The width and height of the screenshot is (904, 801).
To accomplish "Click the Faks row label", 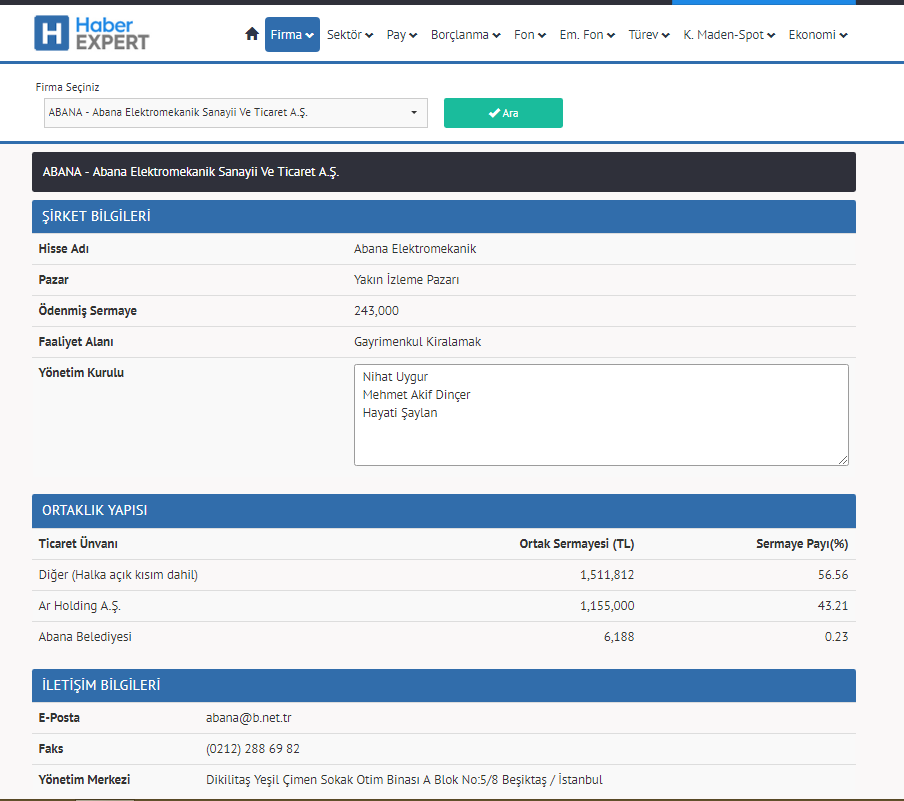I will pos(51,749).
